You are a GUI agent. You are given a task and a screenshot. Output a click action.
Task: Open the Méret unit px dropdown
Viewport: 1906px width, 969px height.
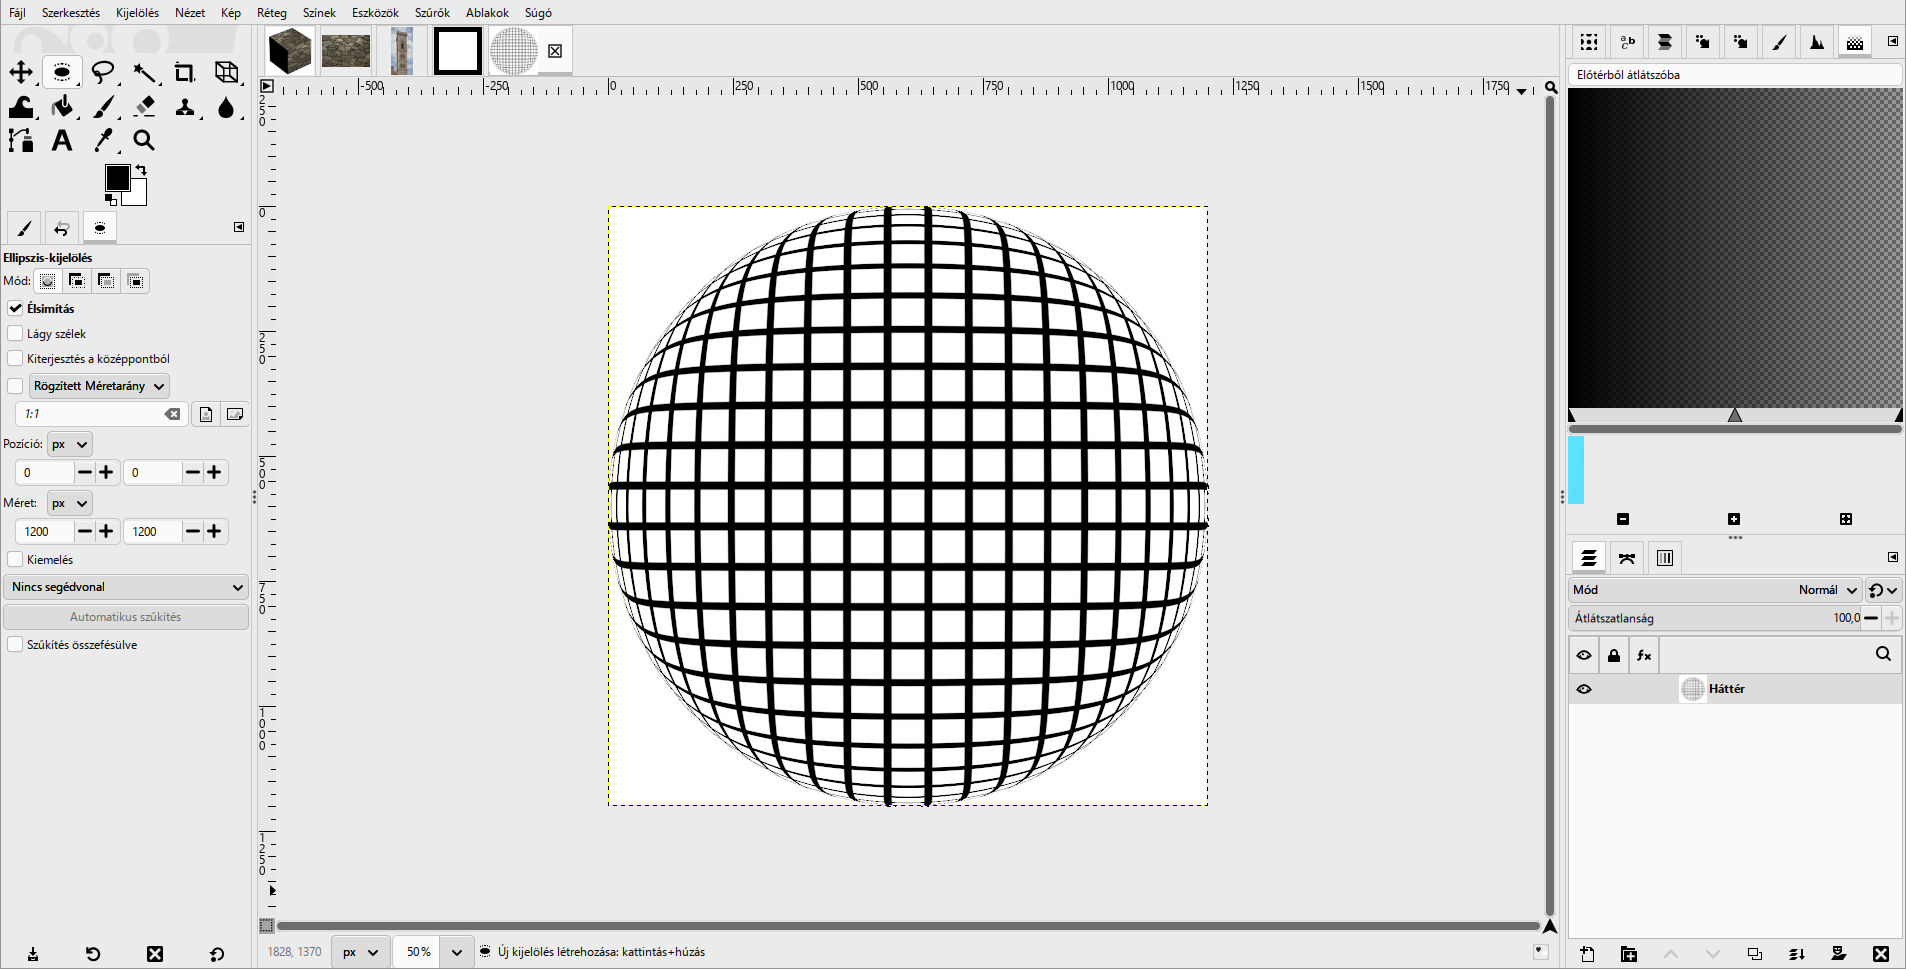click(70, 503)
